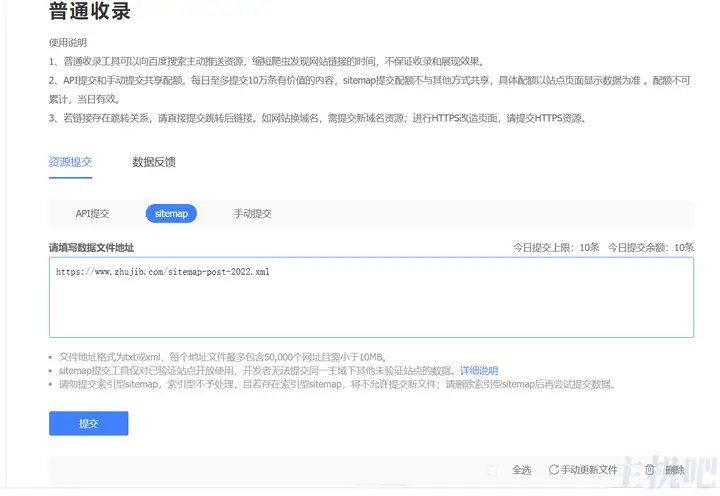Screen dimensions: 720x496
Task: Click the refresh icon beside 手动更新文件
Action: (554, 469)
